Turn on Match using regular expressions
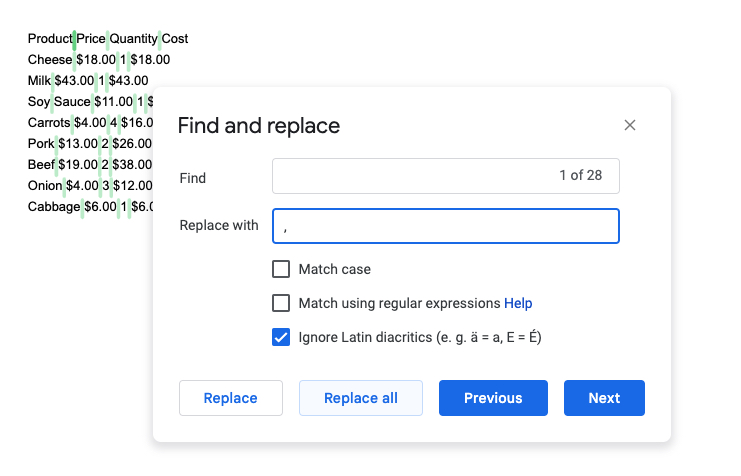The height and width of the screenshot is (476, 741). point(281,303)
